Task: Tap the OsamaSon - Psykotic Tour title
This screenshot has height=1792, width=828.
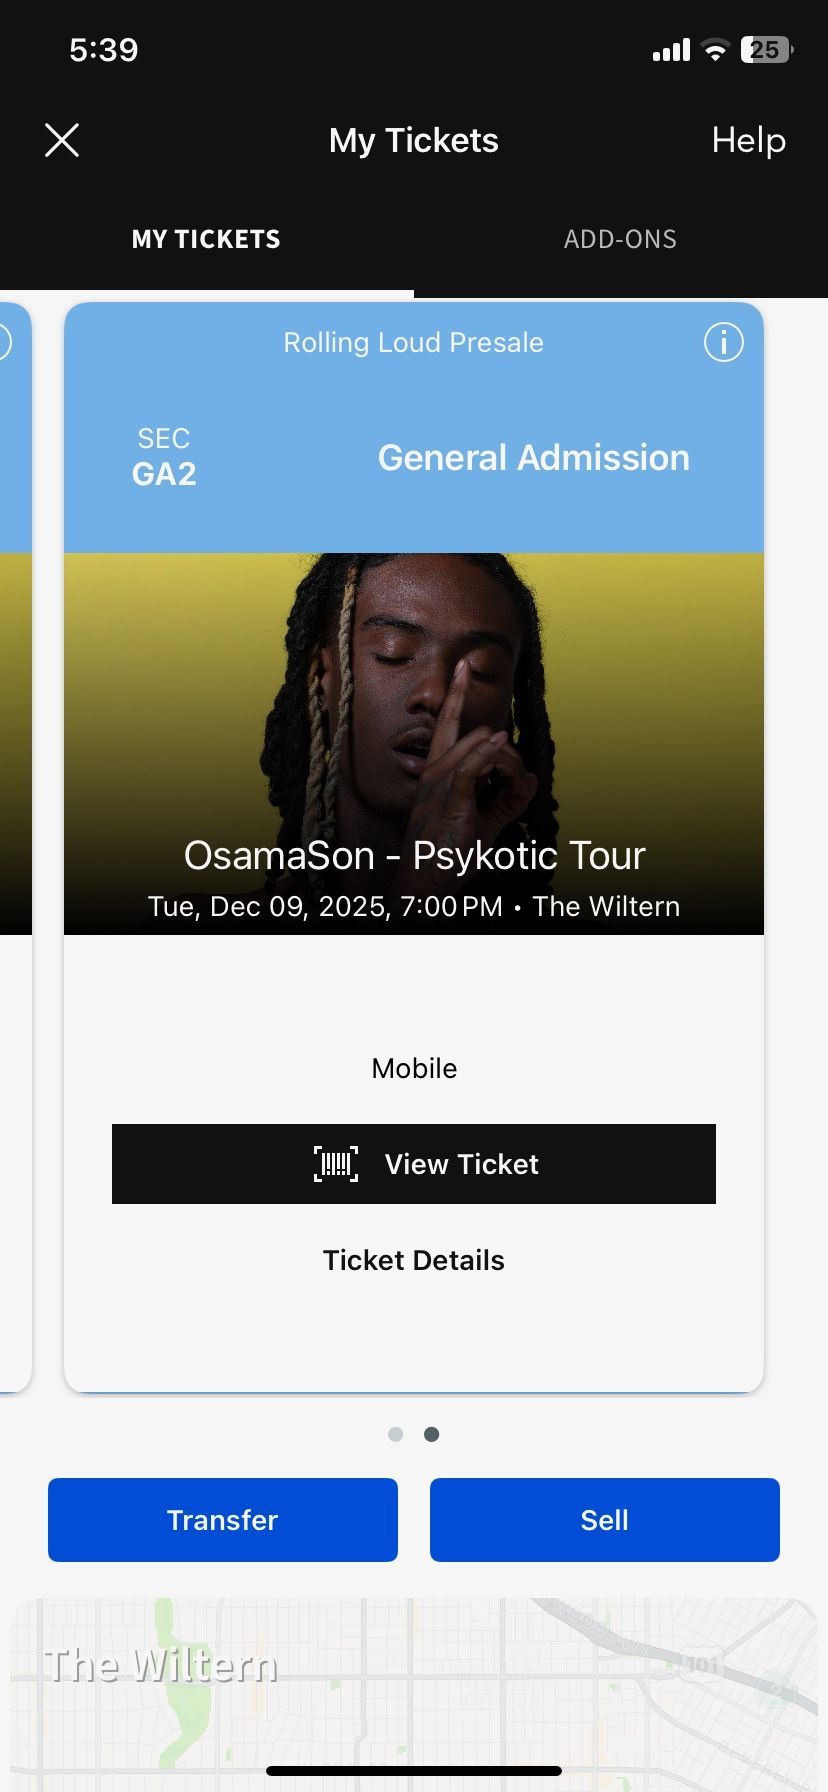Action: [x=414, y=856]
